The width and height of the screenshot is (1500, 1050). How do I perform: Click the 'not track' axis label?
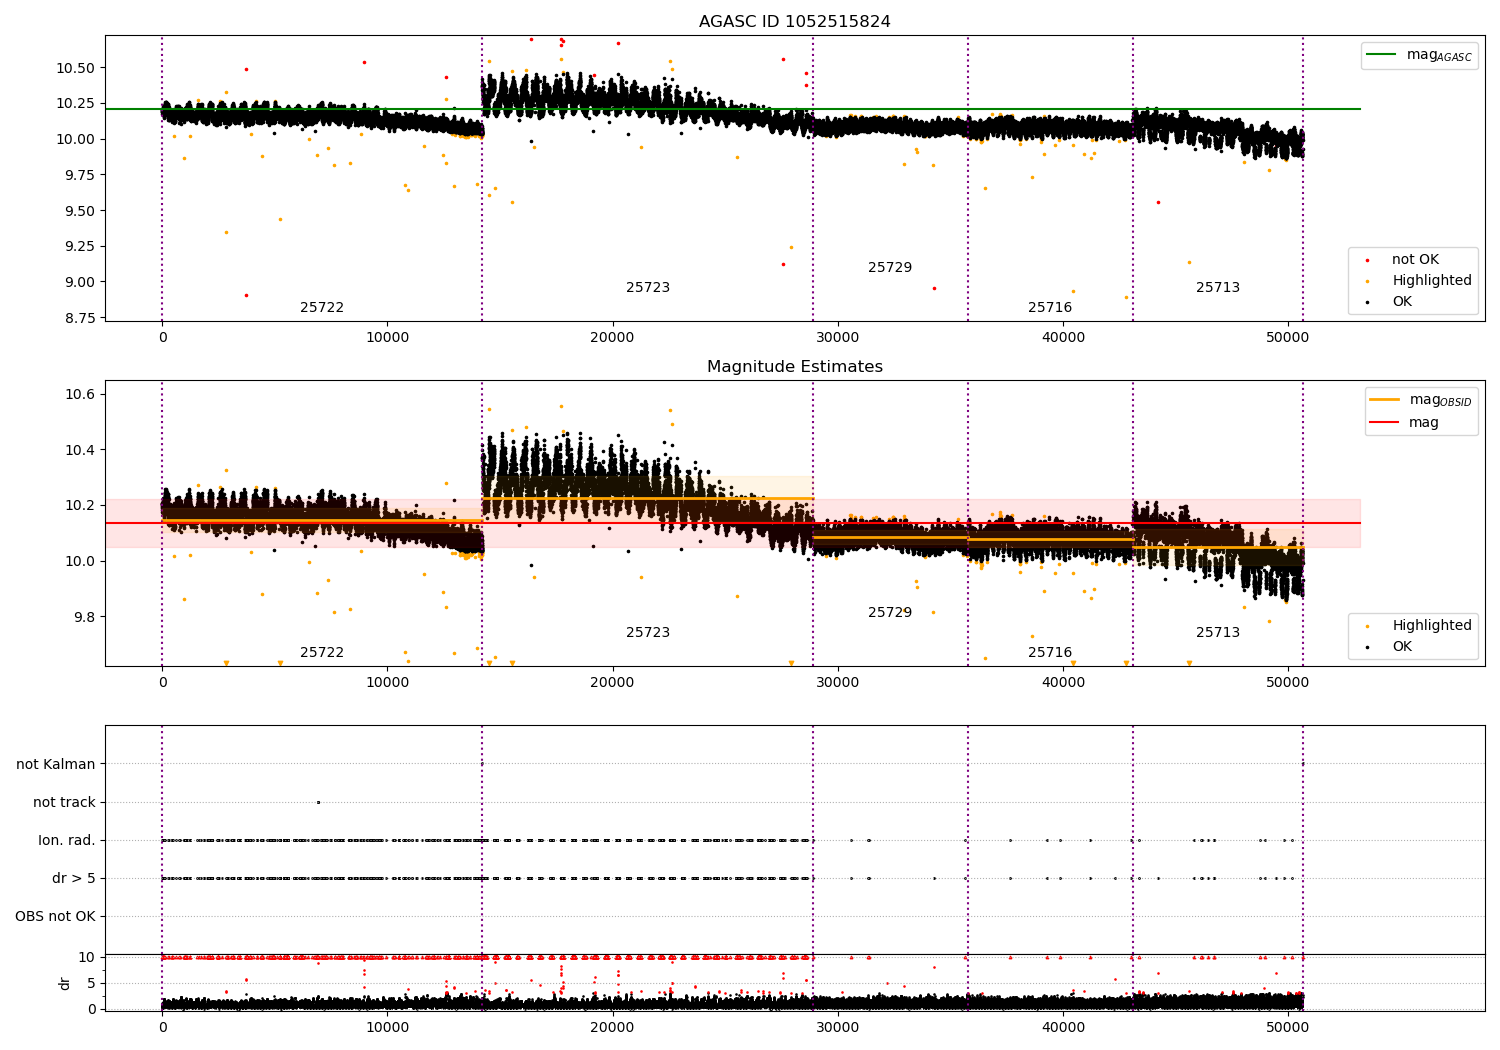click(64, 803)
